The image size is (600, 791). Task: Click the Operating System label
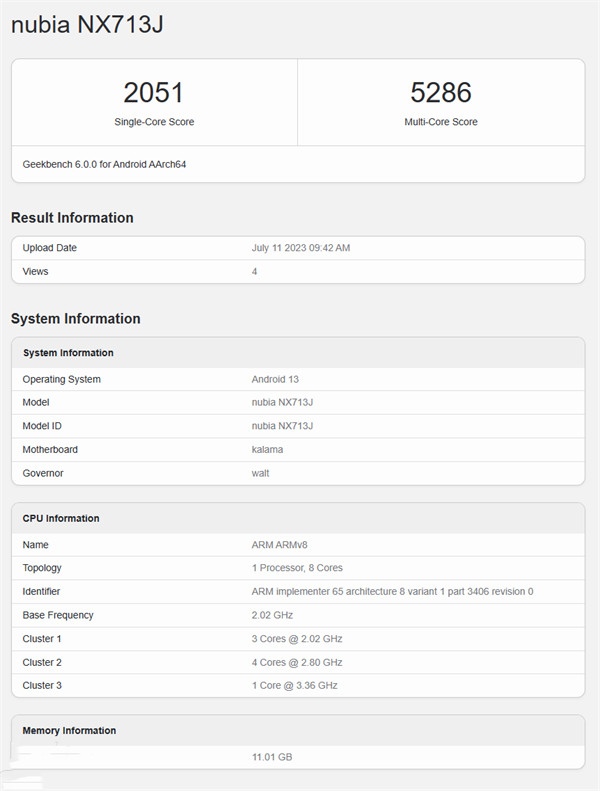pos(62,379)
